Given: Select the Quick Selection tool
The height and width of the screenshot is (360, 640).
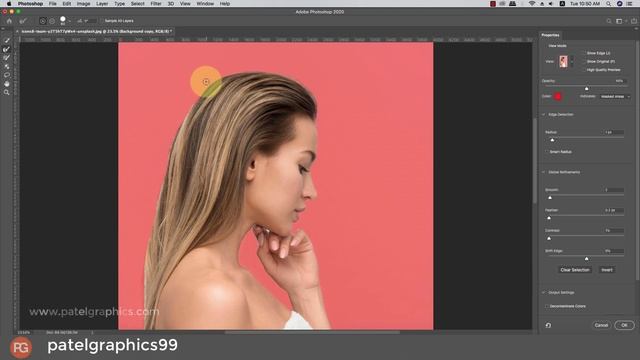Looking at the screenshot, I should click(7, 40).
